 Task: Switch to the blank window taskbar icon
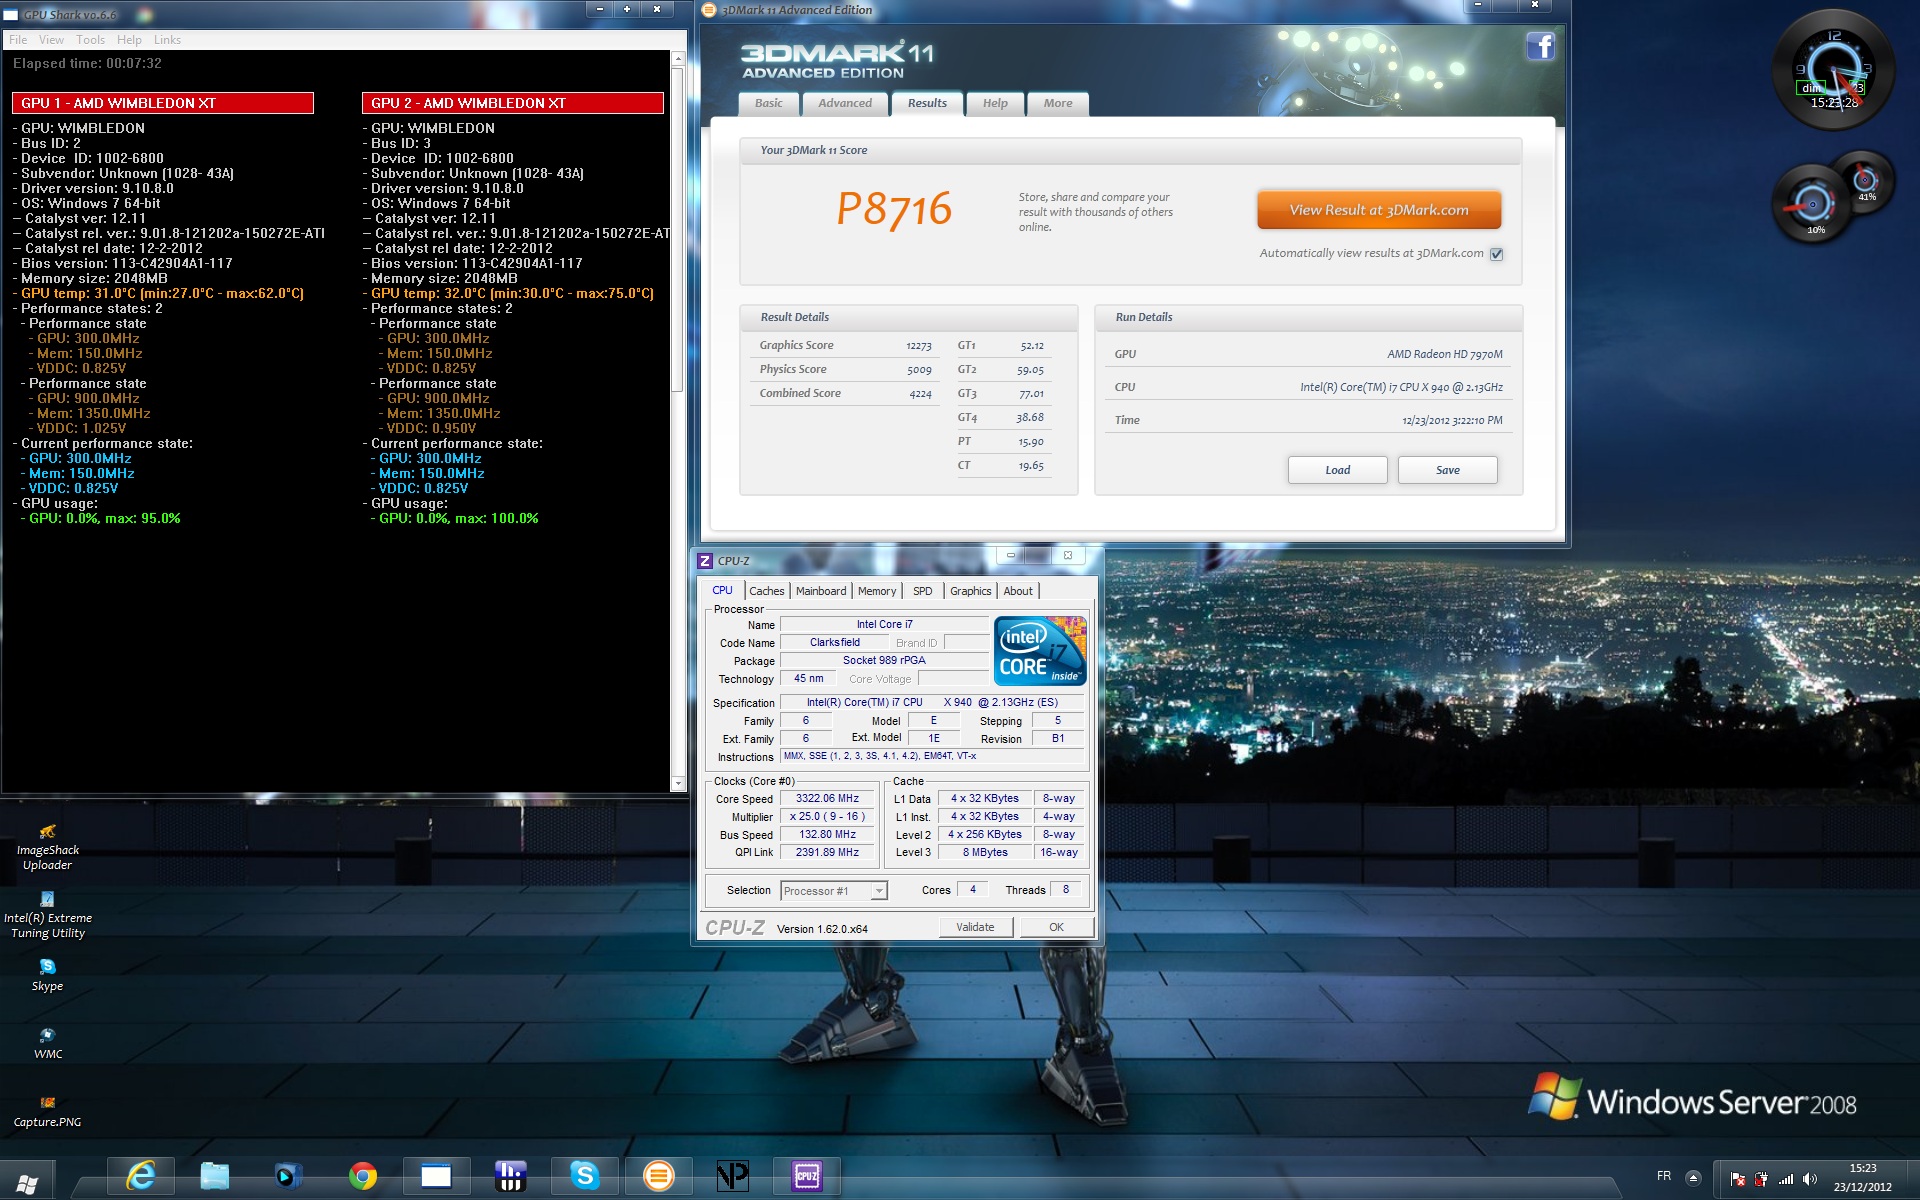[436, 1176]
